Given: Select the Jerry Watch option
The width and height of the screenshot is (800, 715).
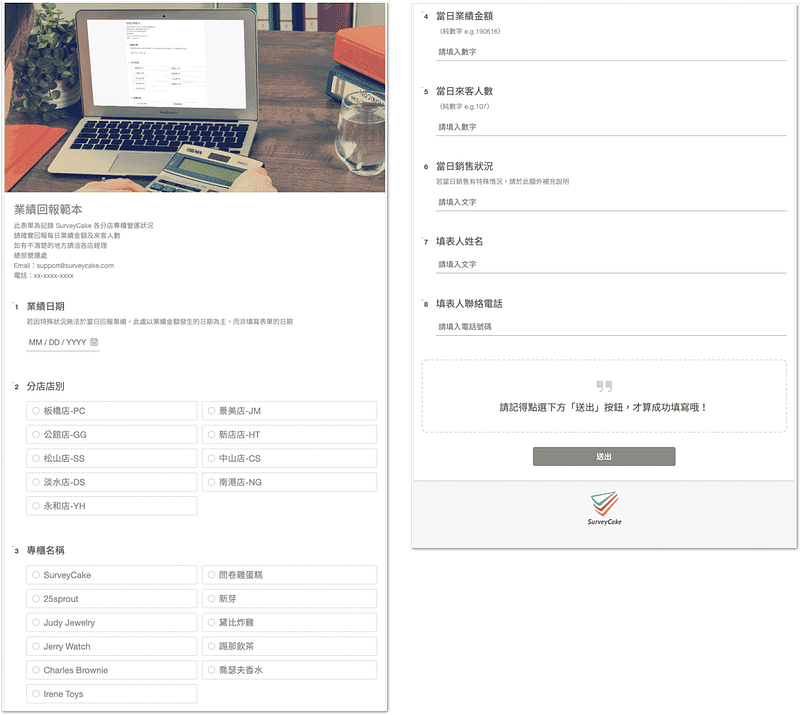Looking at the screenshot, I should tap(112, 646).
